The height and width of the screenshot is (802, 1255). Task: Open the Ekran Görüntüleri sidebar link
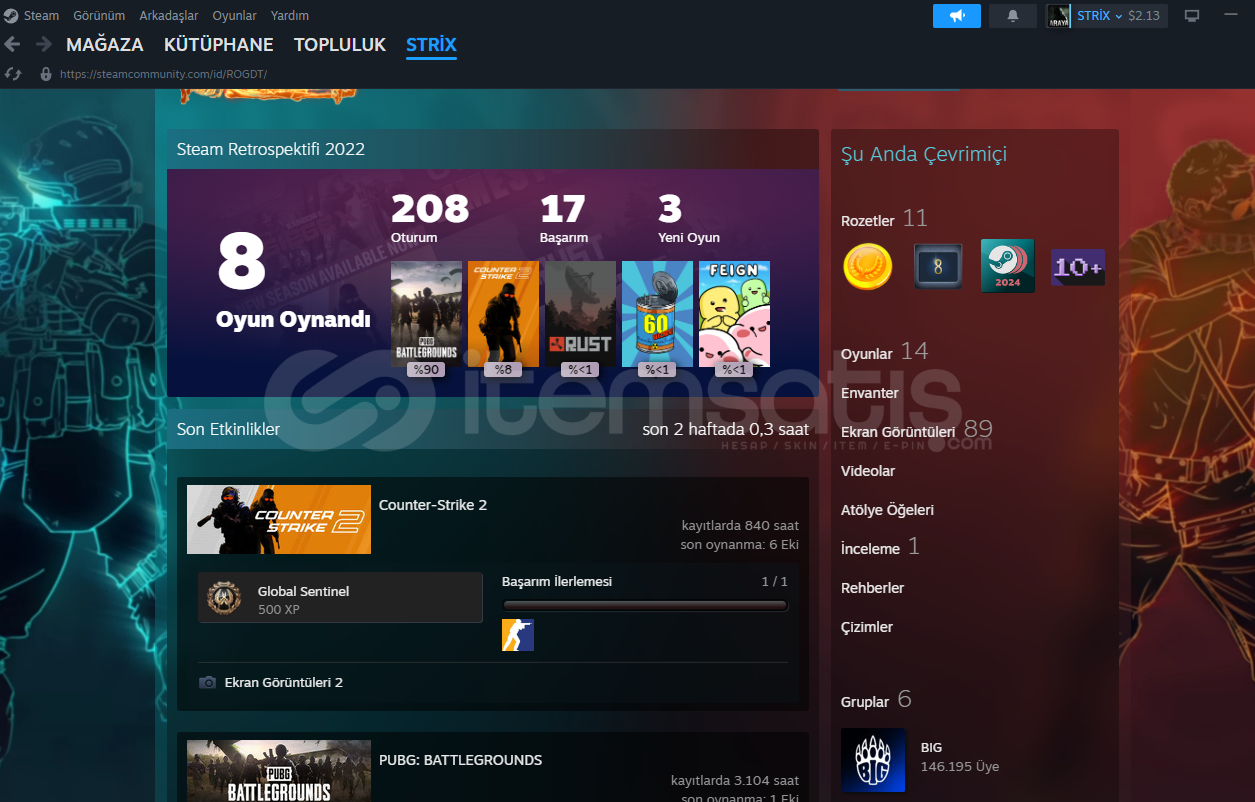click(897, 432)
